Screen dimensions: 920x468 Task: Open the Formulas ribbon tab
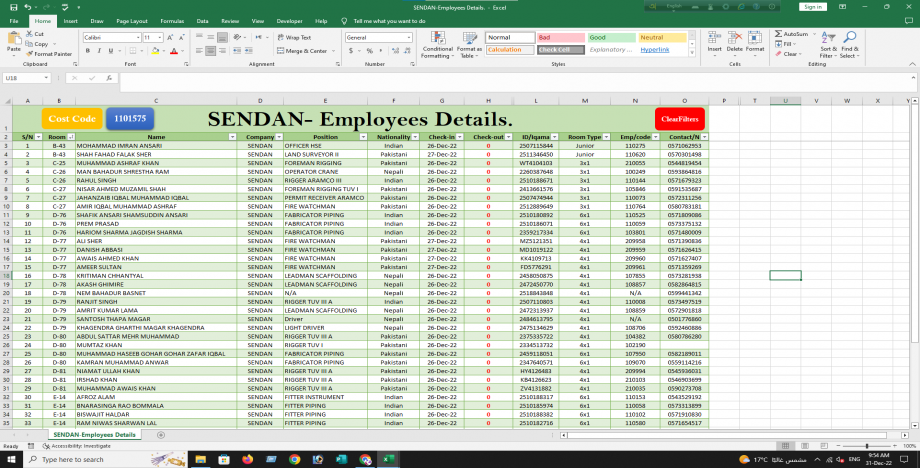point(172,20)
